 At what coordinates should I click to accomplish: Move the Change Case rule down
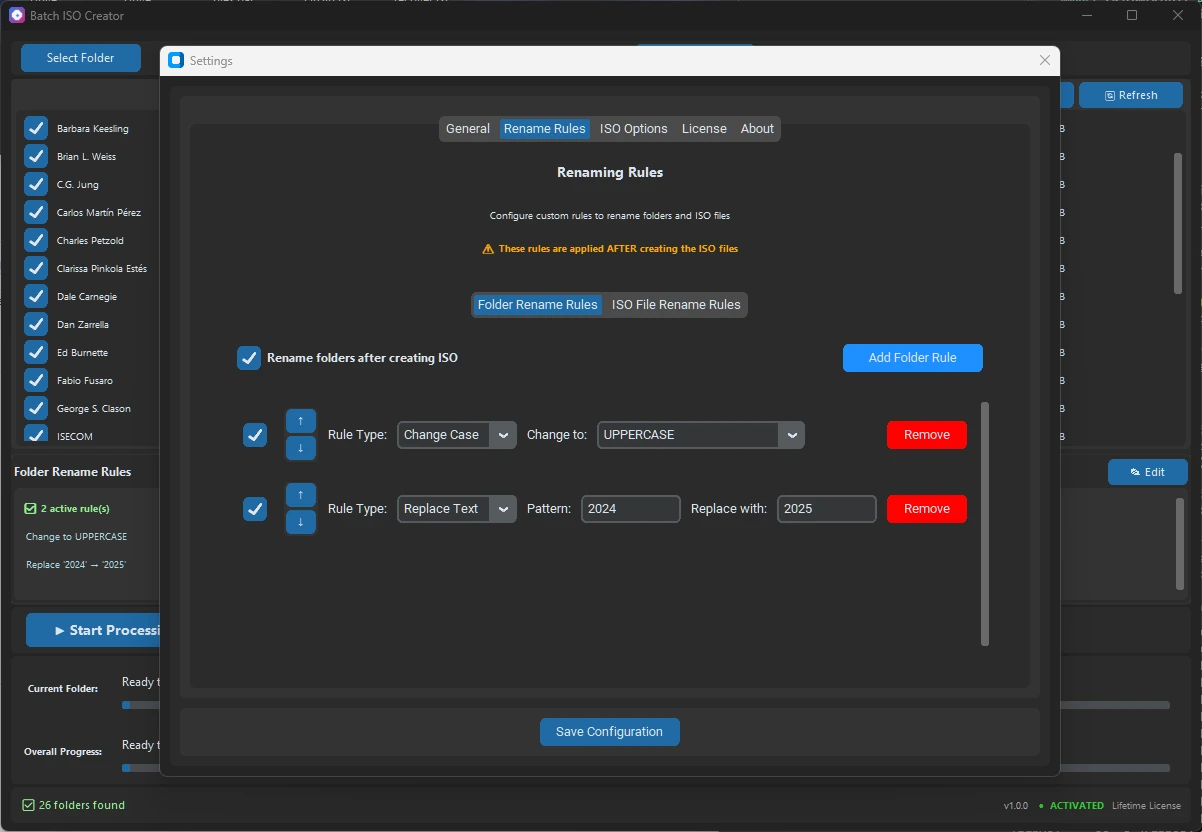[x=301, y=448]
